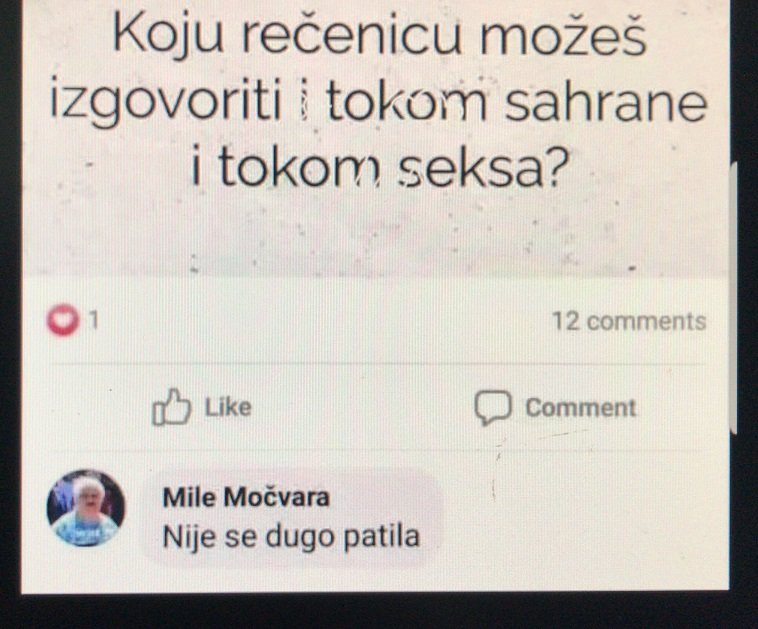The width and height of the screenshot is (758, 629).
Task: Click the speech bubble Comment icon
Action: 493,407
